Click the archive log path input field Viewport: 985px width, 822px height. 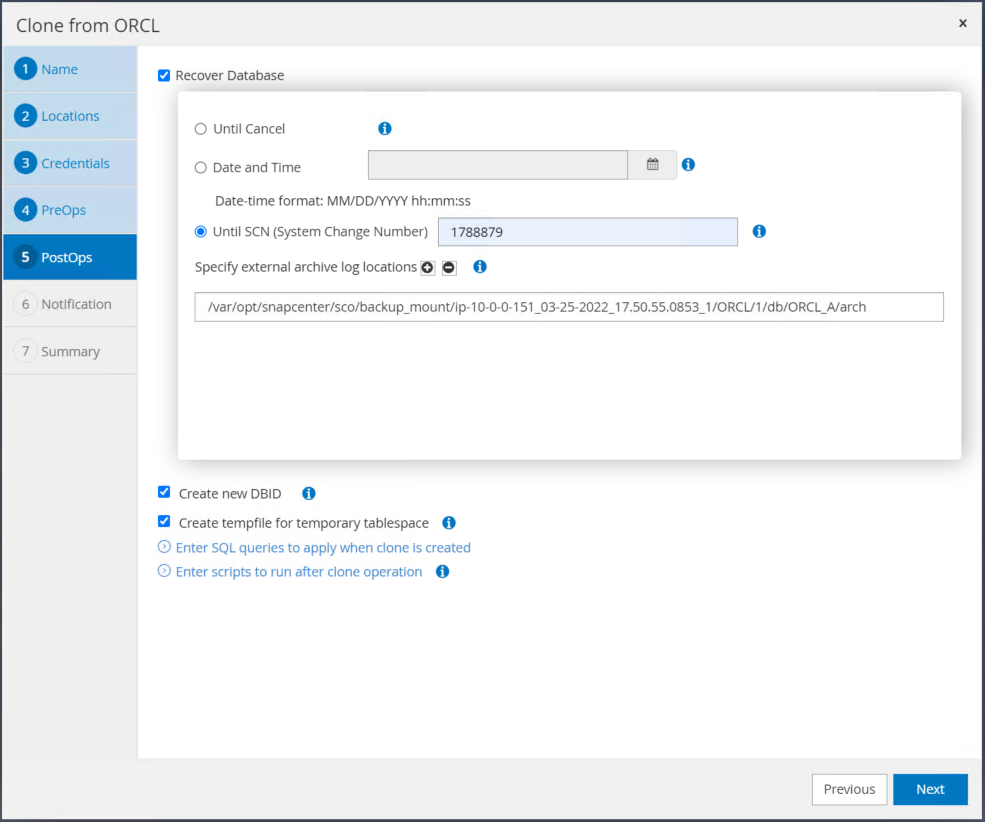[x=569, y=307]
